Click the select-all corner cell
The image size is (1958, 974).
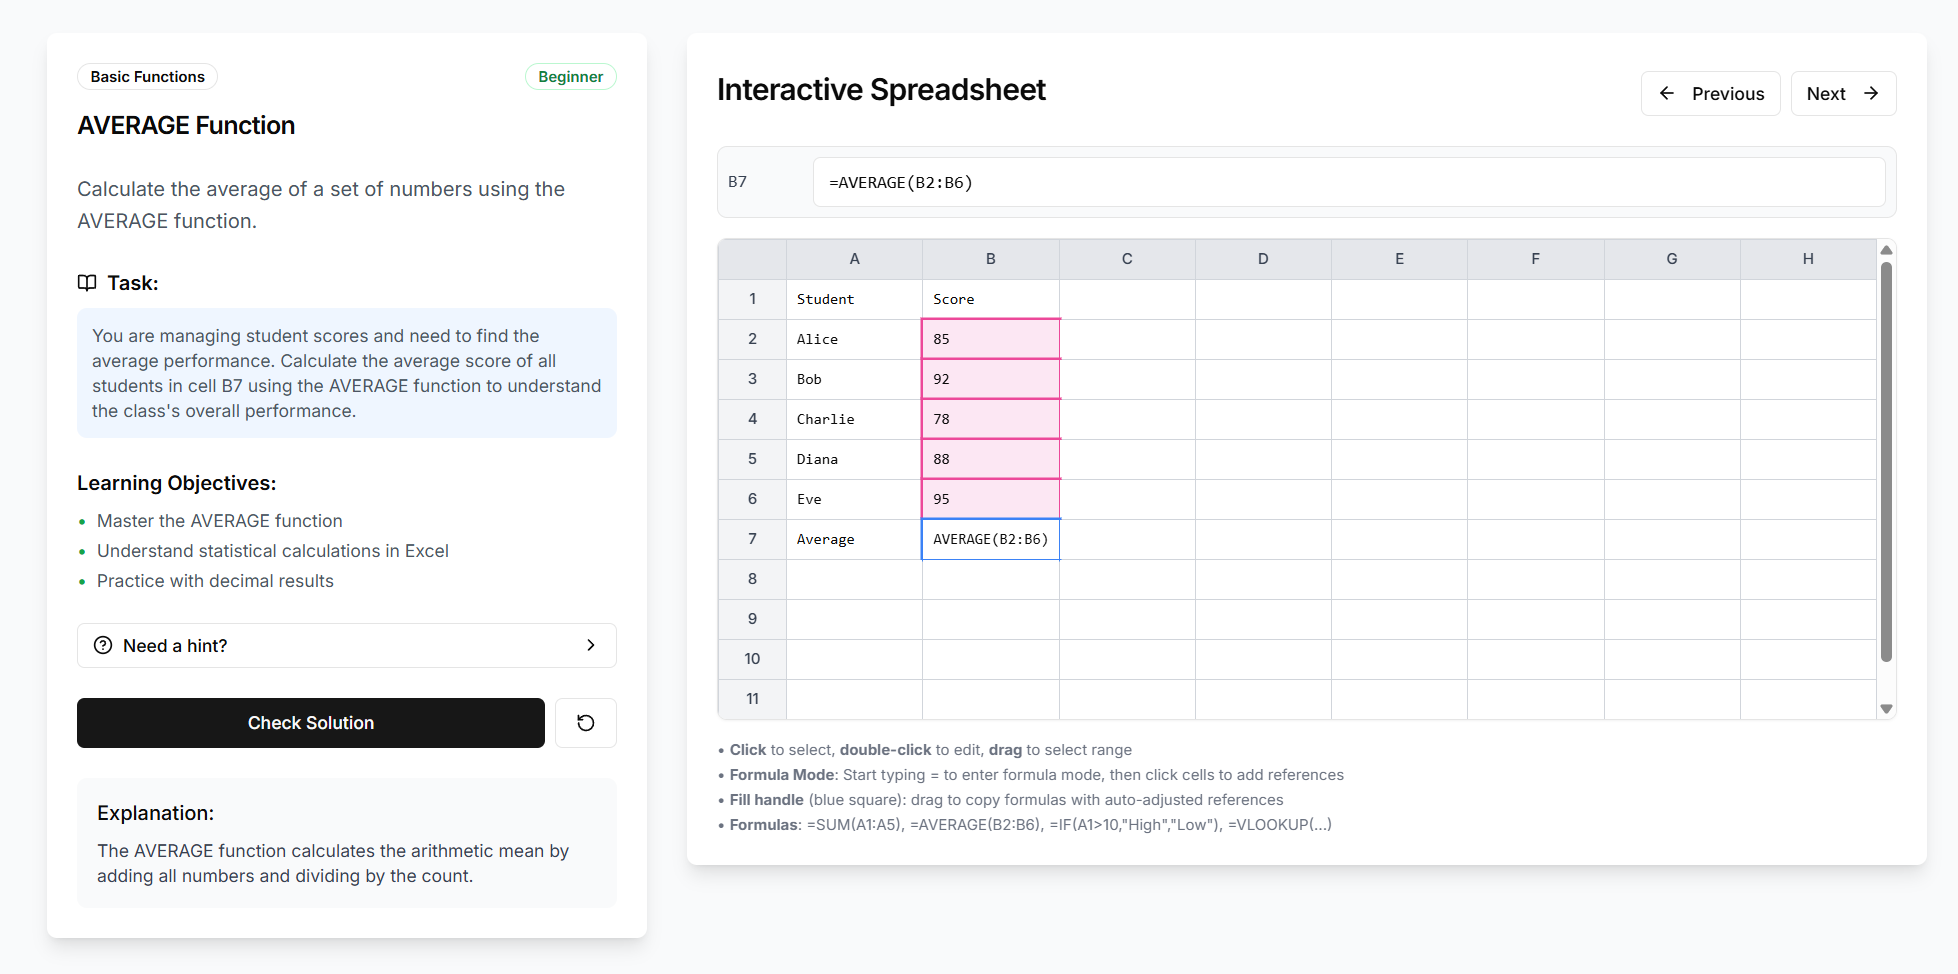click(752, 259)
